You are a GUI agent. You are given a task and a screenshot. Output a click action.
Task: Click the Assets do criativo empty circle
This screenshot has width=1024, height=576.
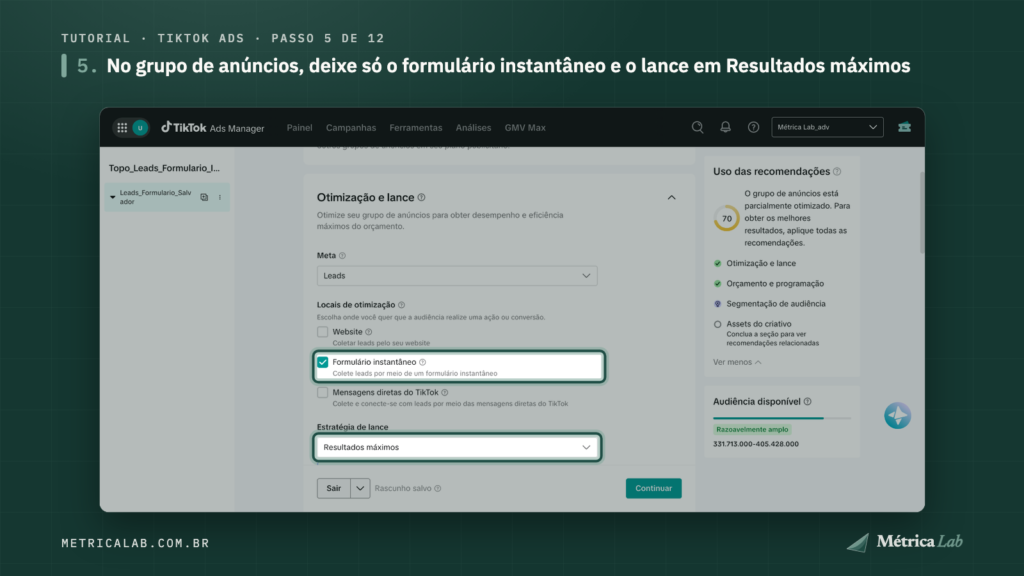(718, 324)
